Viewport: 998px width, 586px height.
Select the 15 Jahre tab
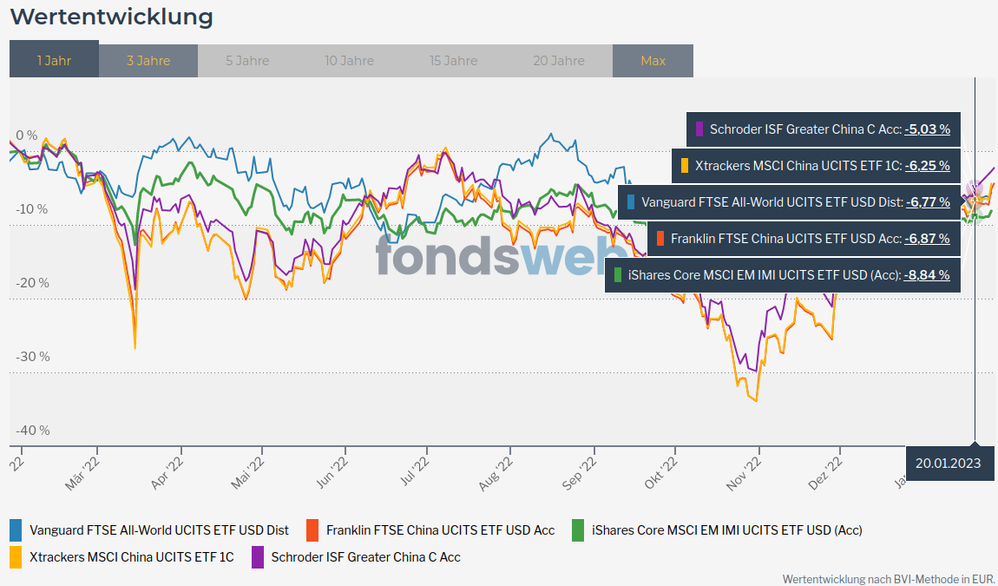[453, 60]
